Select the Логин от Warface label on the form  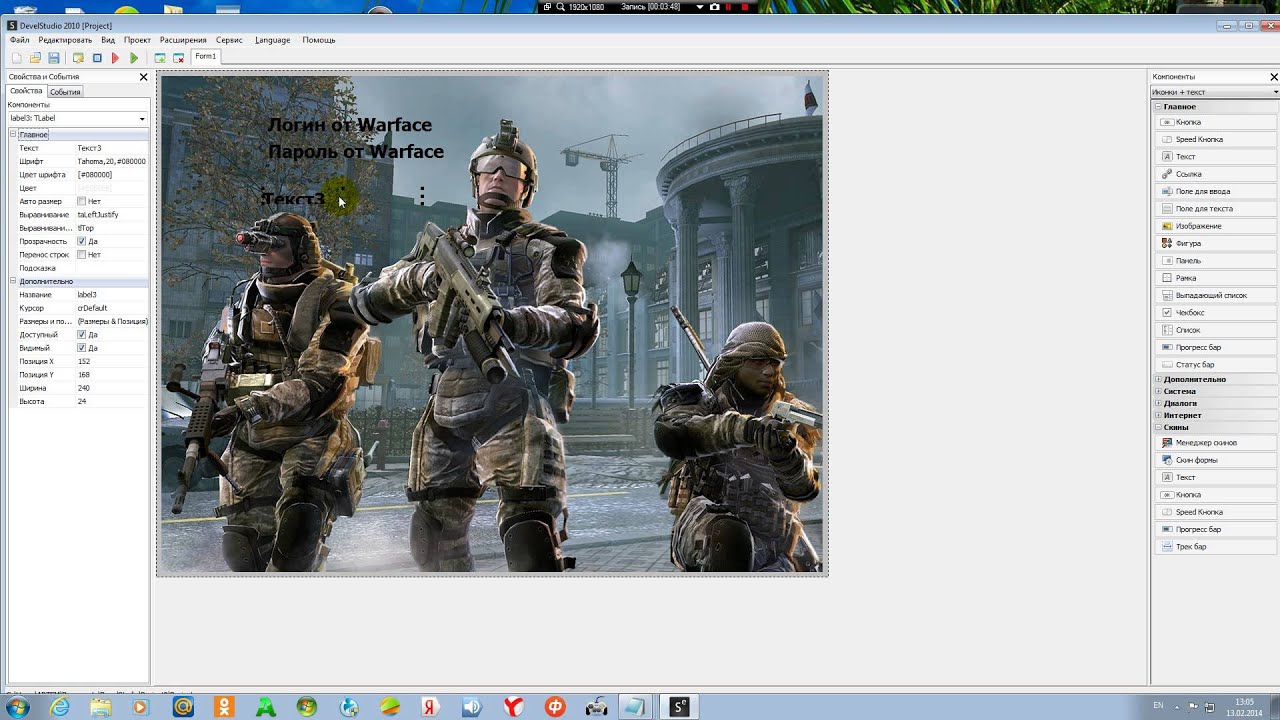350,125
